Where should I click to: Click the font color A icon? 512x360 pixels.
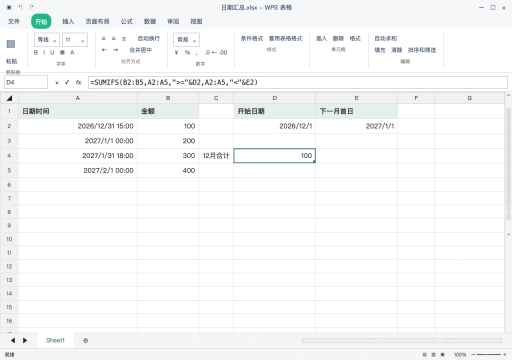click(x=72, y=52)
